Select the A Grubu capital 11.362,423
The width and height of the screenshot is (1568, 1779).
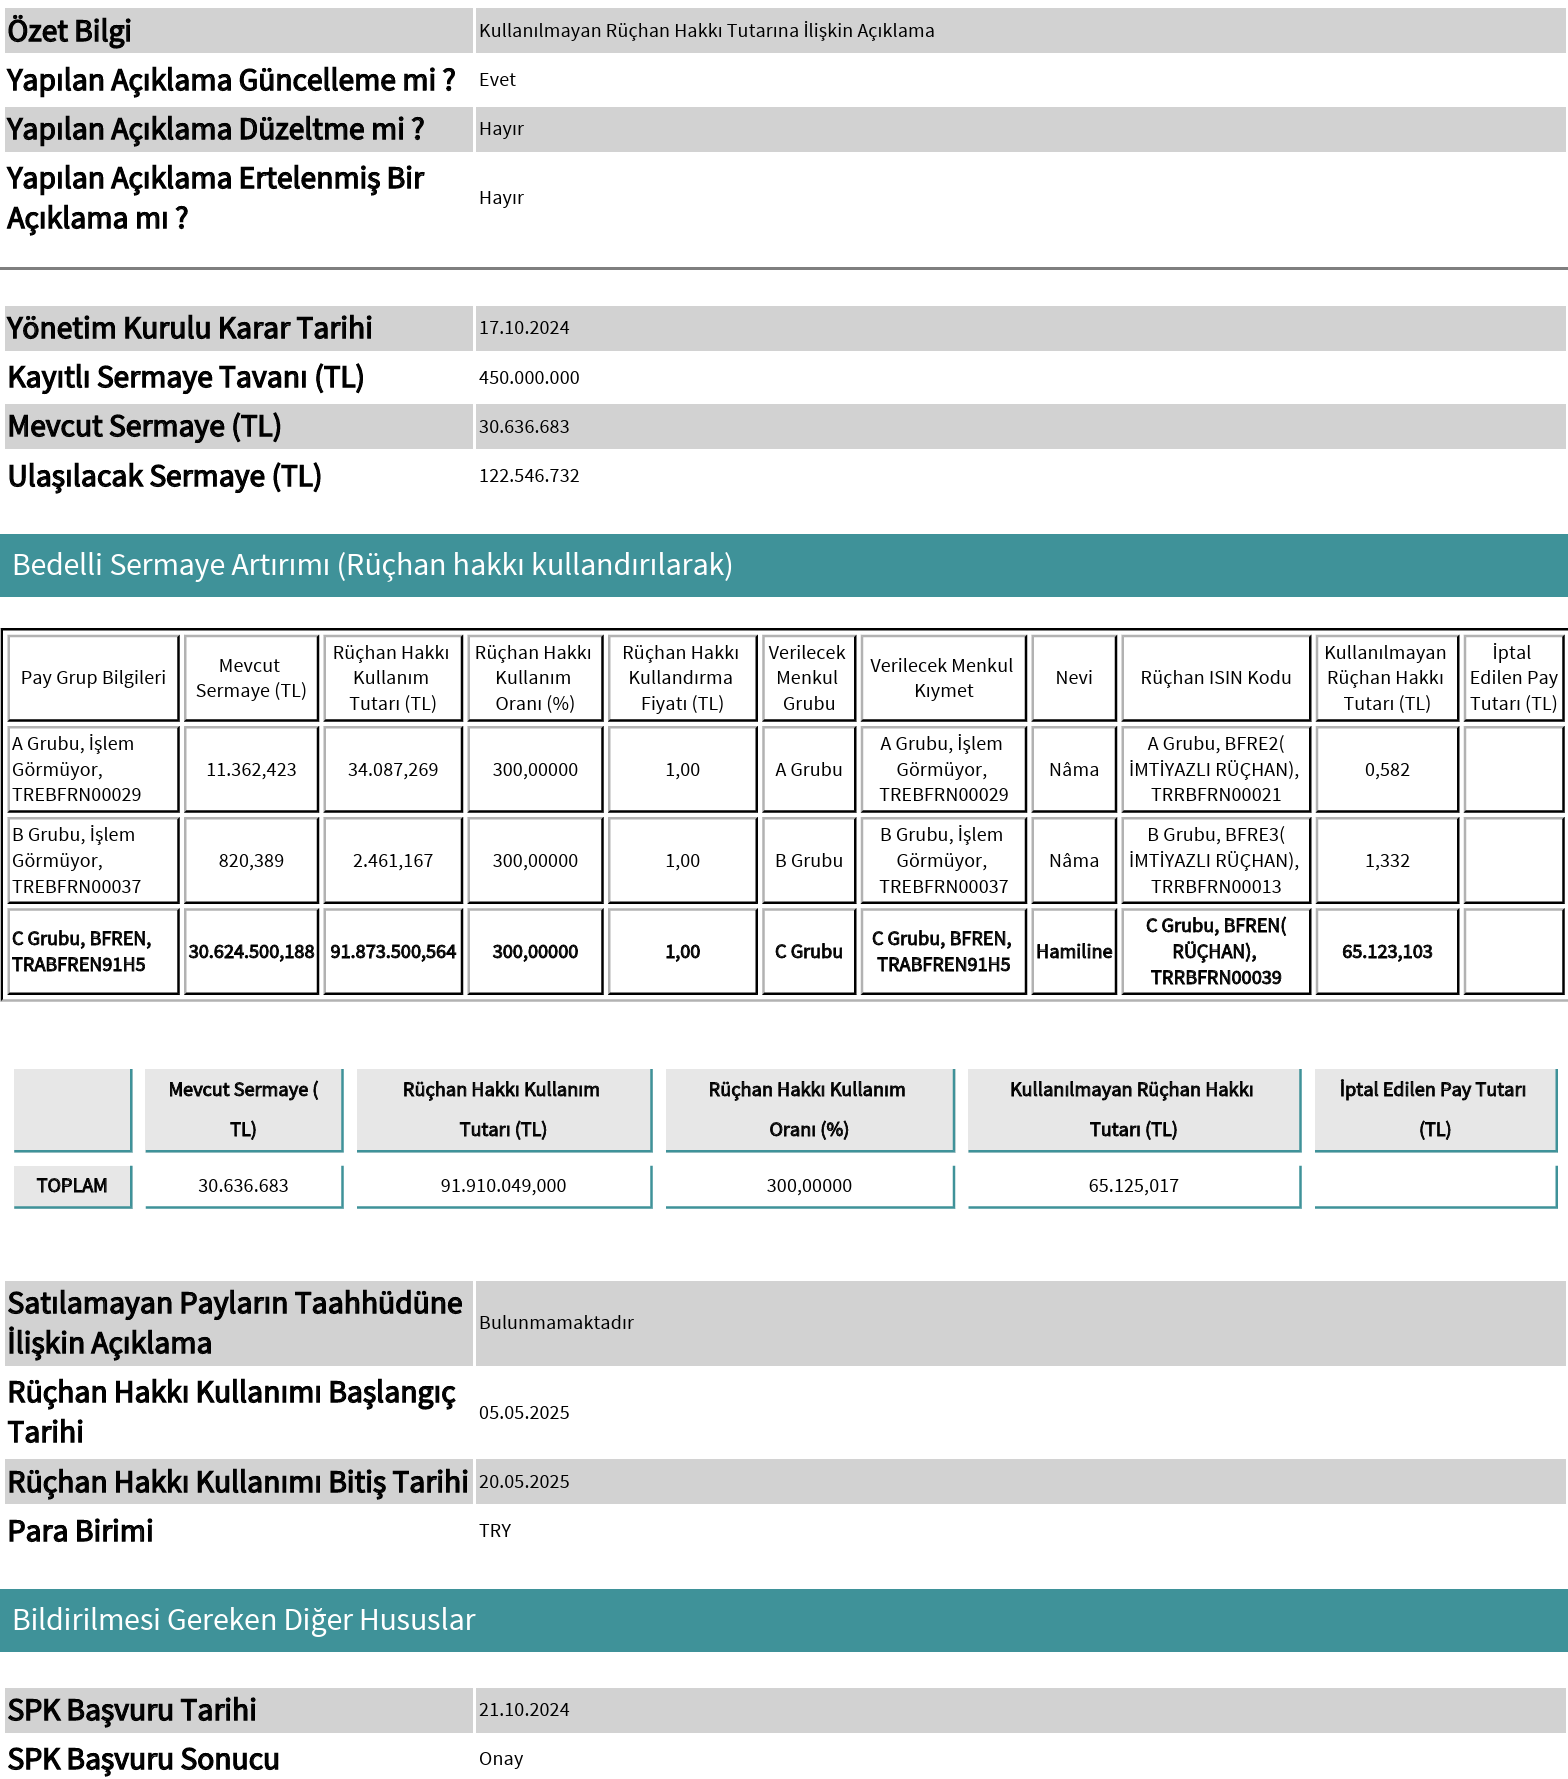251,770
